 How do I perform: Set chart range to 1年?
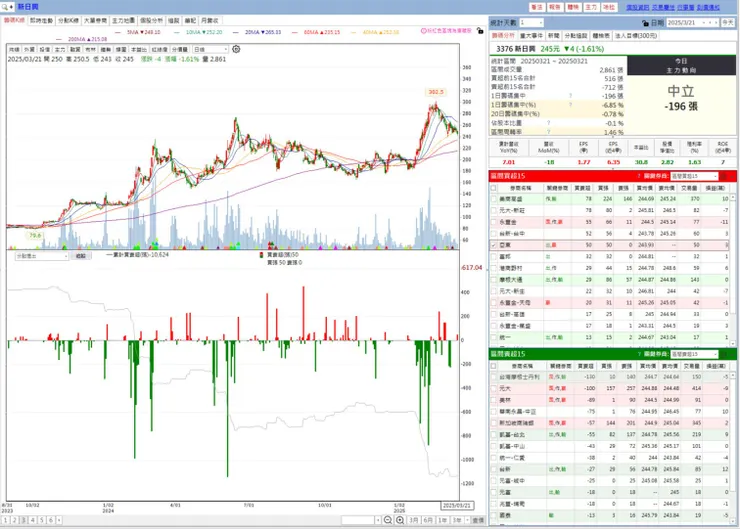(442, 520)
